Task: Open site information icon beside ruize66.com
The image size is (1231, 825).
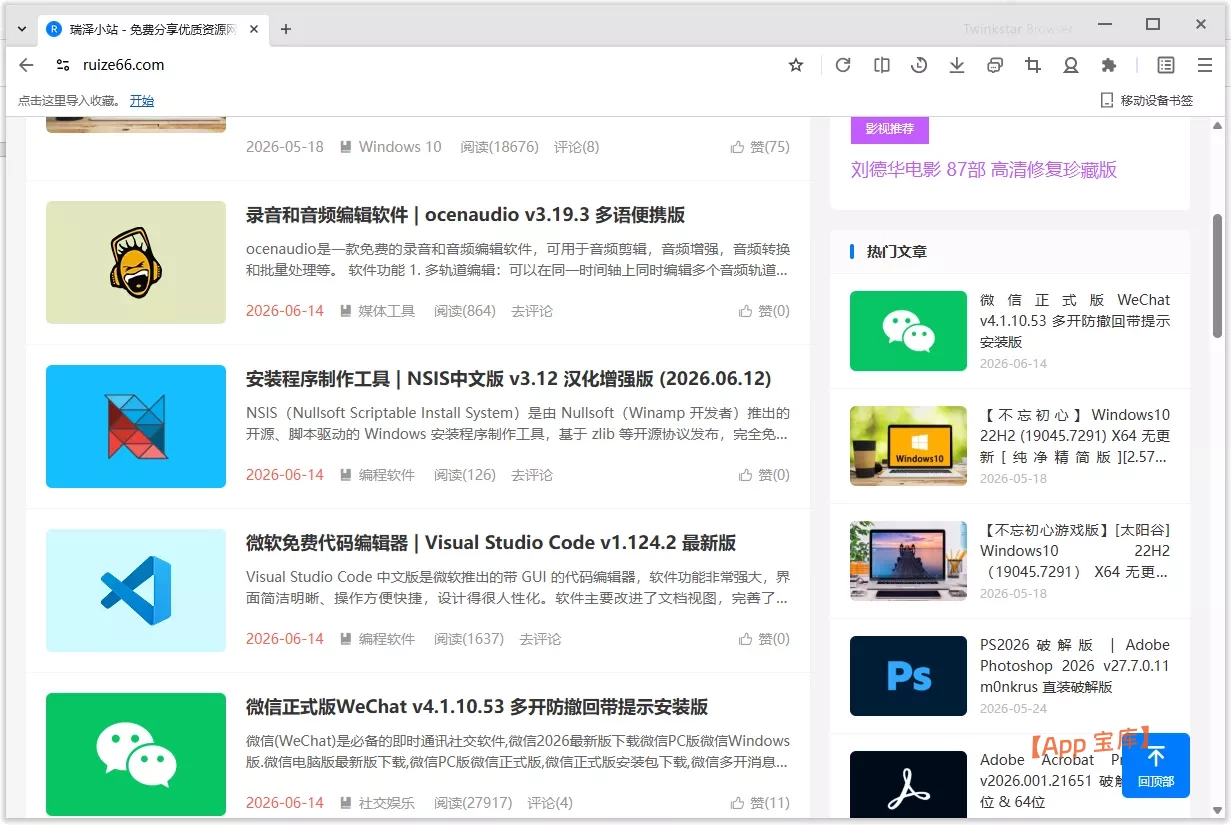Action: (x=63, y=65)
